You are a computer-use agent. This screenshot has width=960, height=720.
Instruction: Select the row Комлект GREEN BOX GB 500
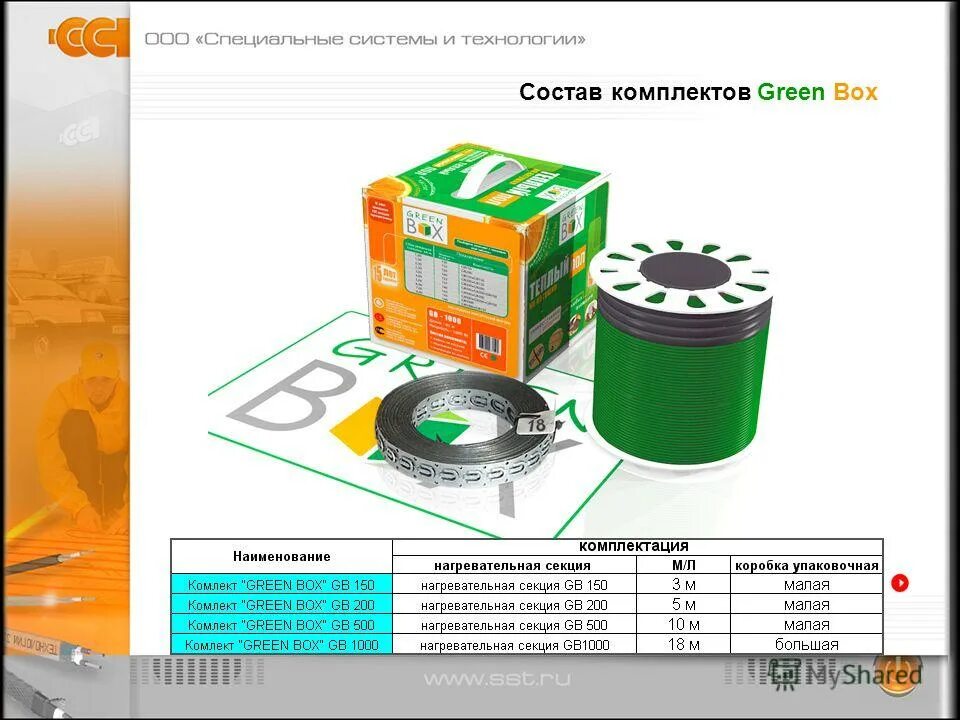click(x=282, y=624)
